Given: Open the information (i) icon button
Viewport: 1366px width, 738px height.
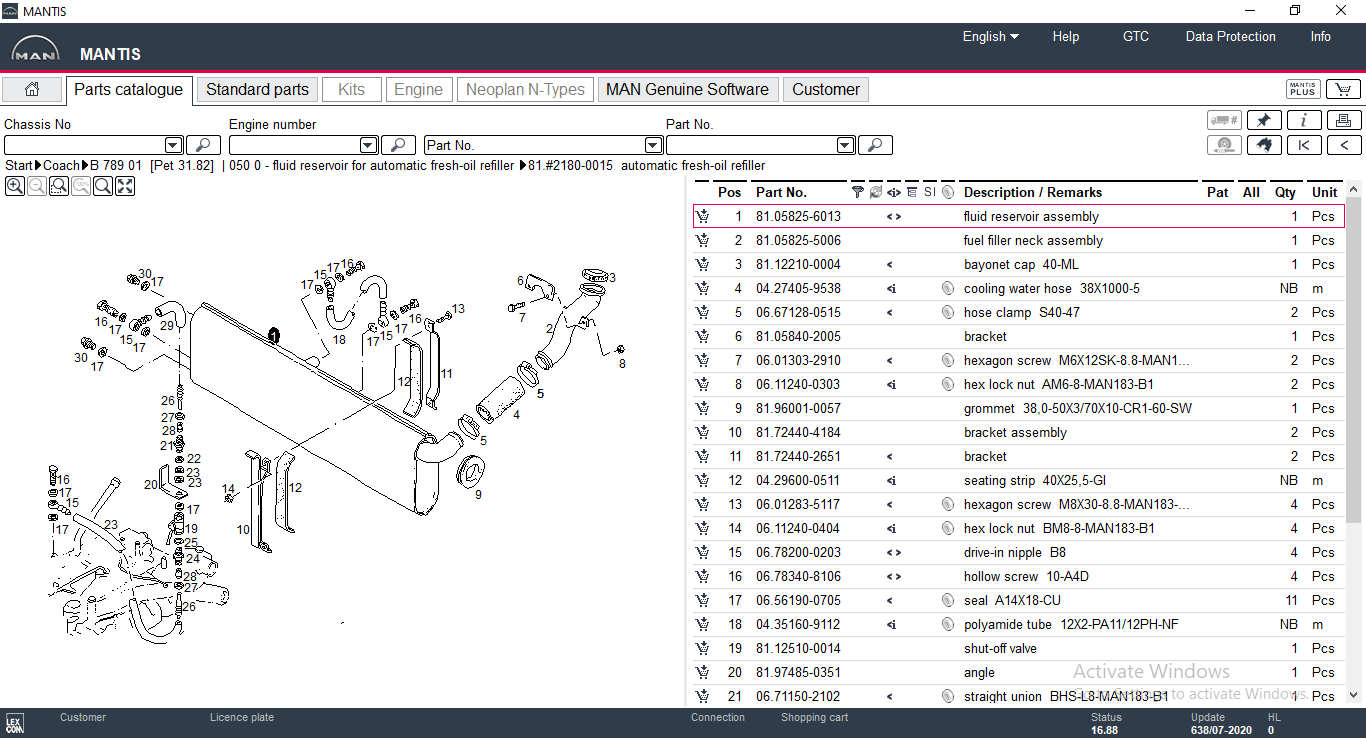Looking at the screenshot, I should point(1304,121).
